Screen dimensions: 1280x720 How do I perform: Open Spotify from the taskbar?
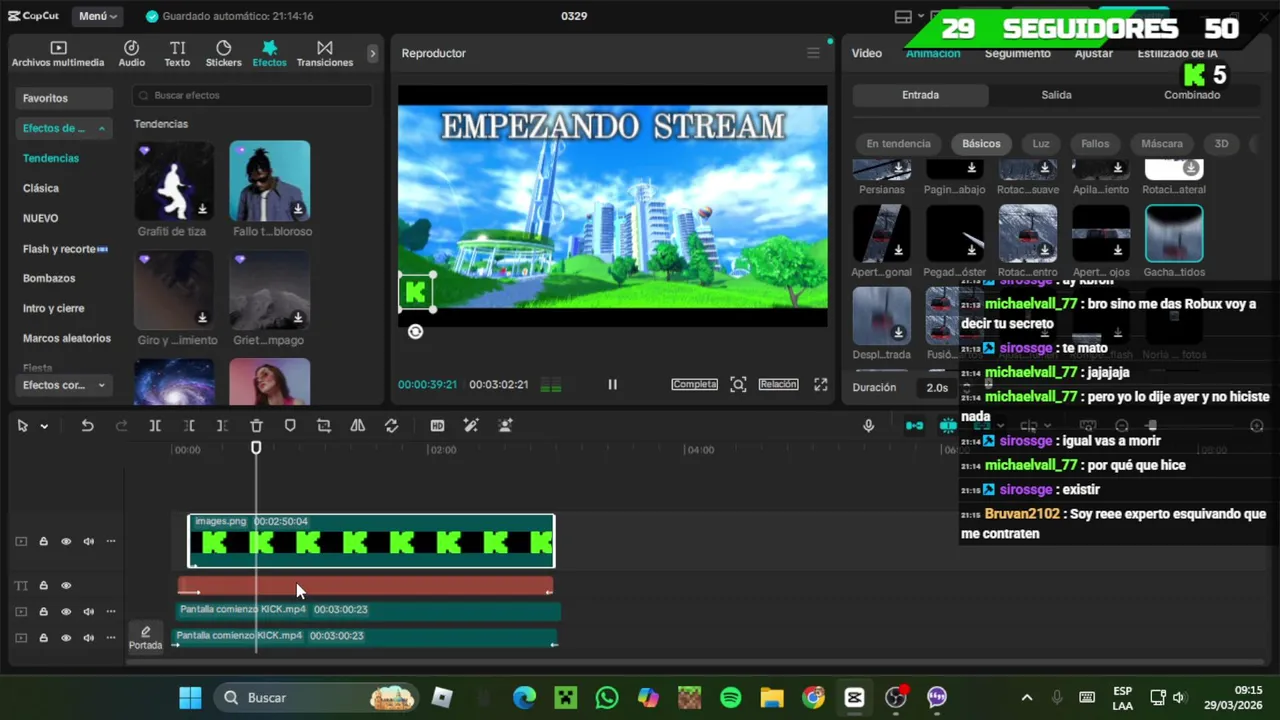point(730,697)
